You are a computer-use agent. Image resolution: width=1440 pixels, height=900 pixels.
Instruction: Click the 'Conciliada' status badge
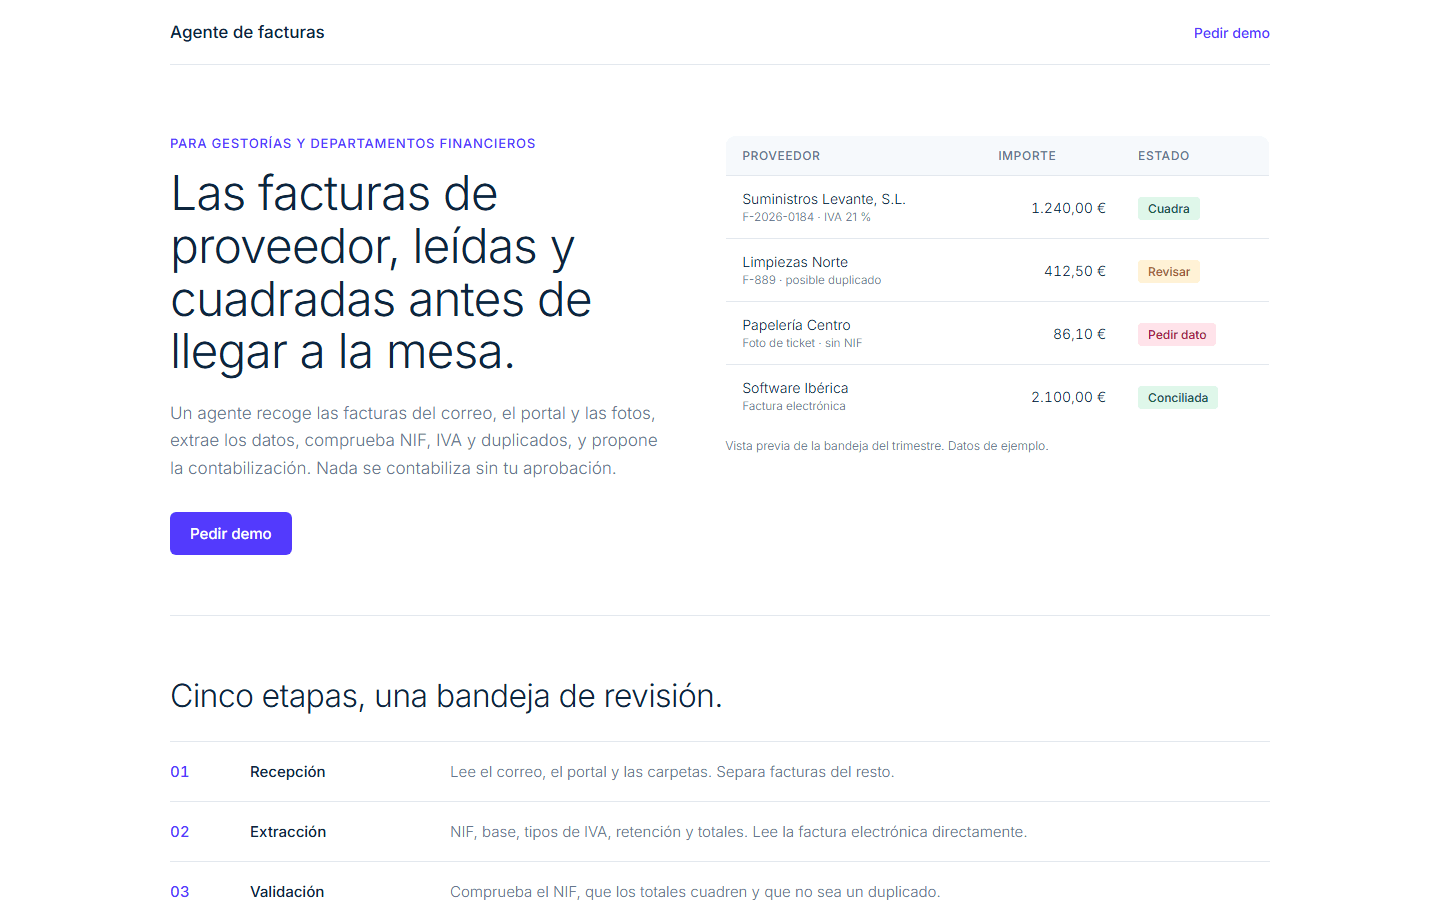[1177, 398]
